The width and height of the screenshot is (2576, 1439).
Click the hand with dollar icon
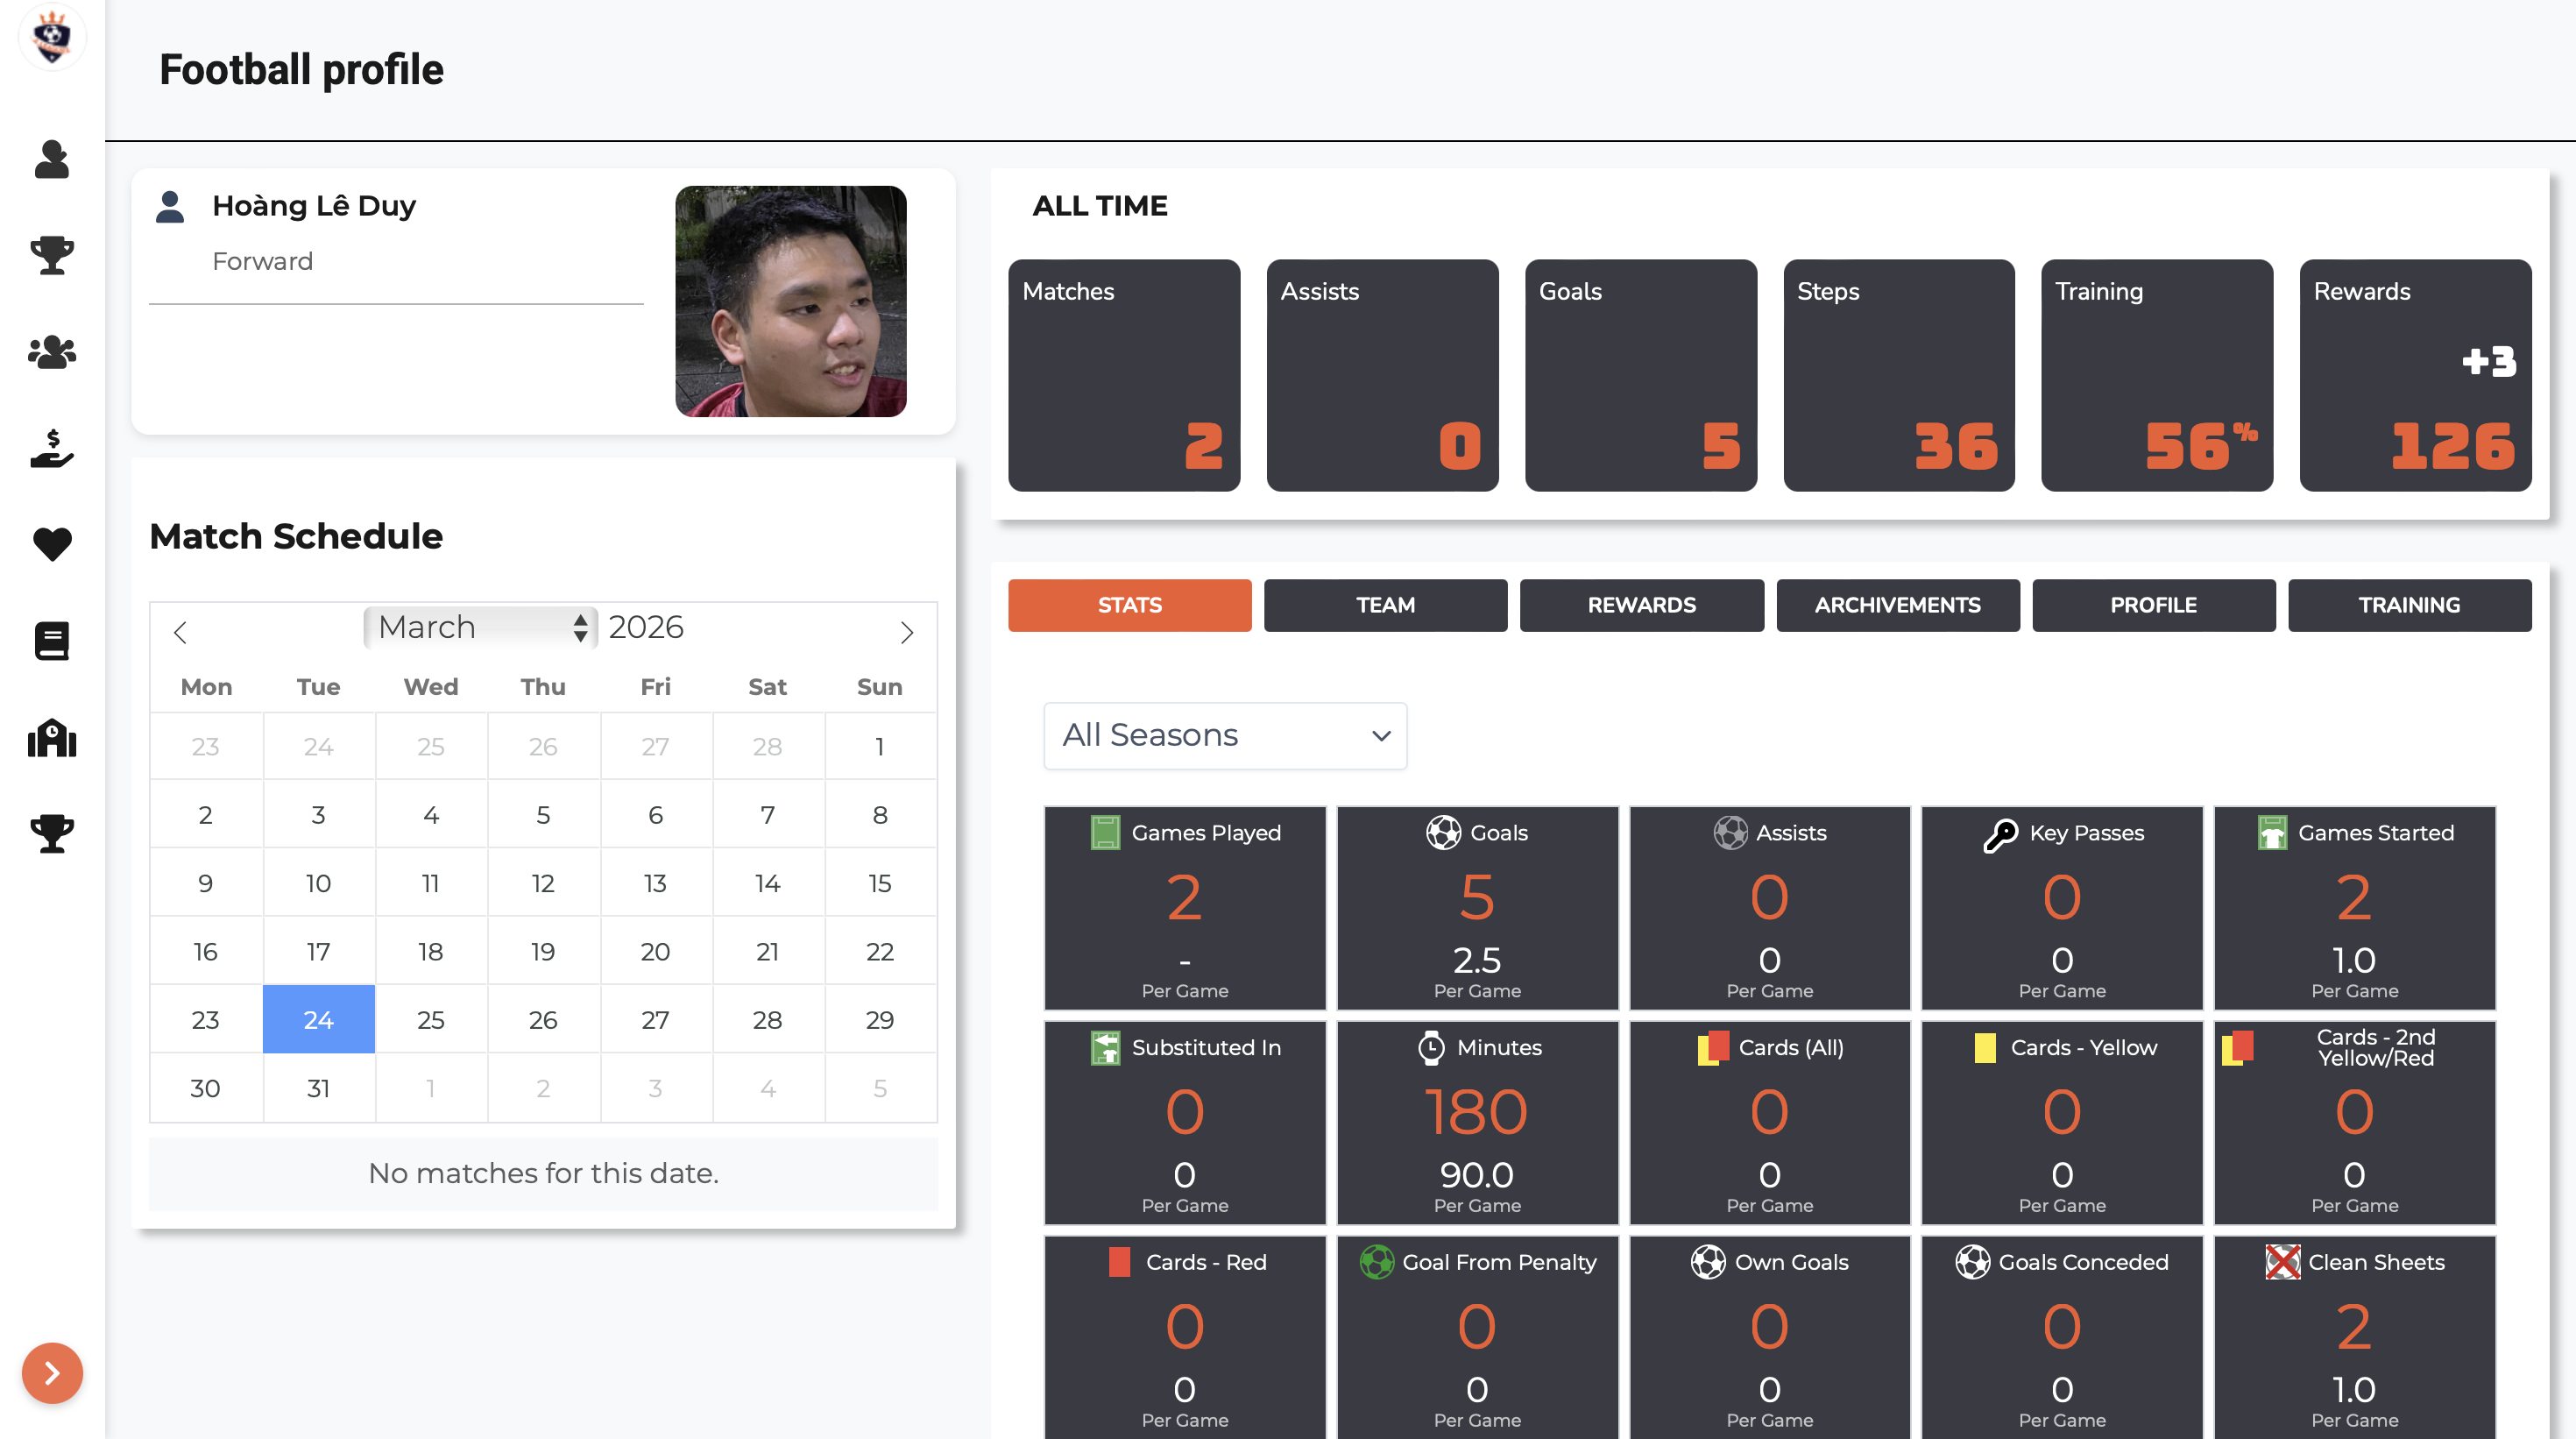pyautogui.click(x=52, y=448)
